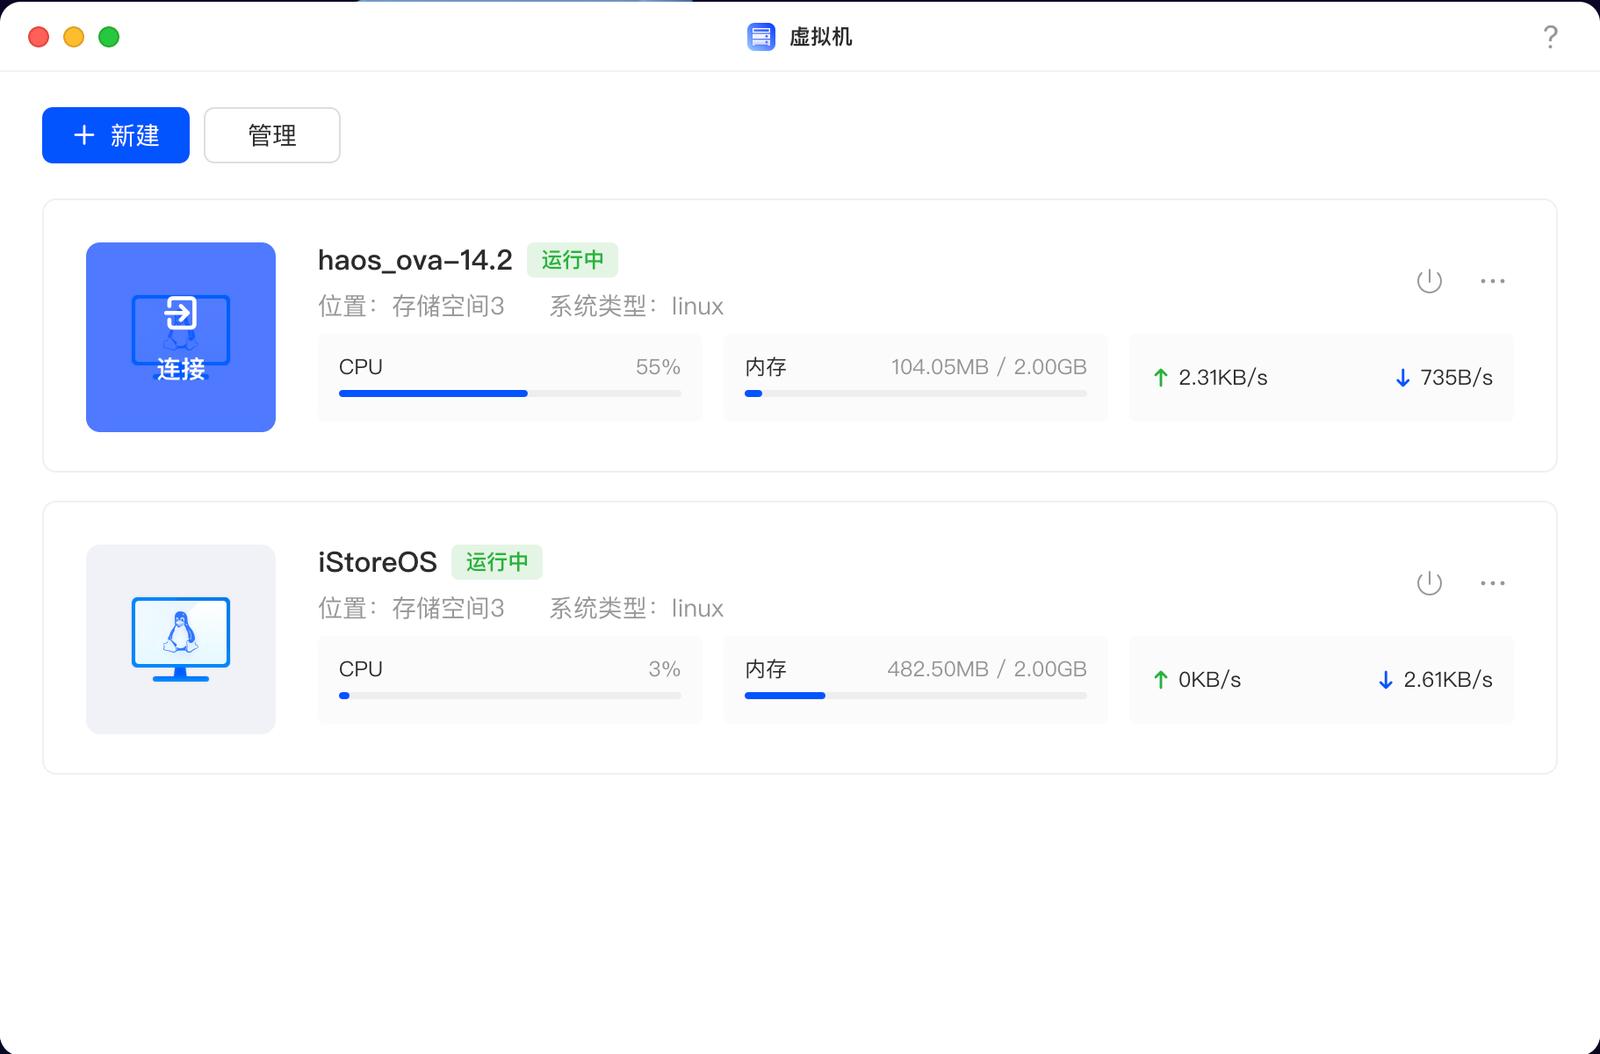This screenshot has width=1600, height=1054.
Task: Click the 运行中 status badge of iStoreOS
Action: (497, 562)
